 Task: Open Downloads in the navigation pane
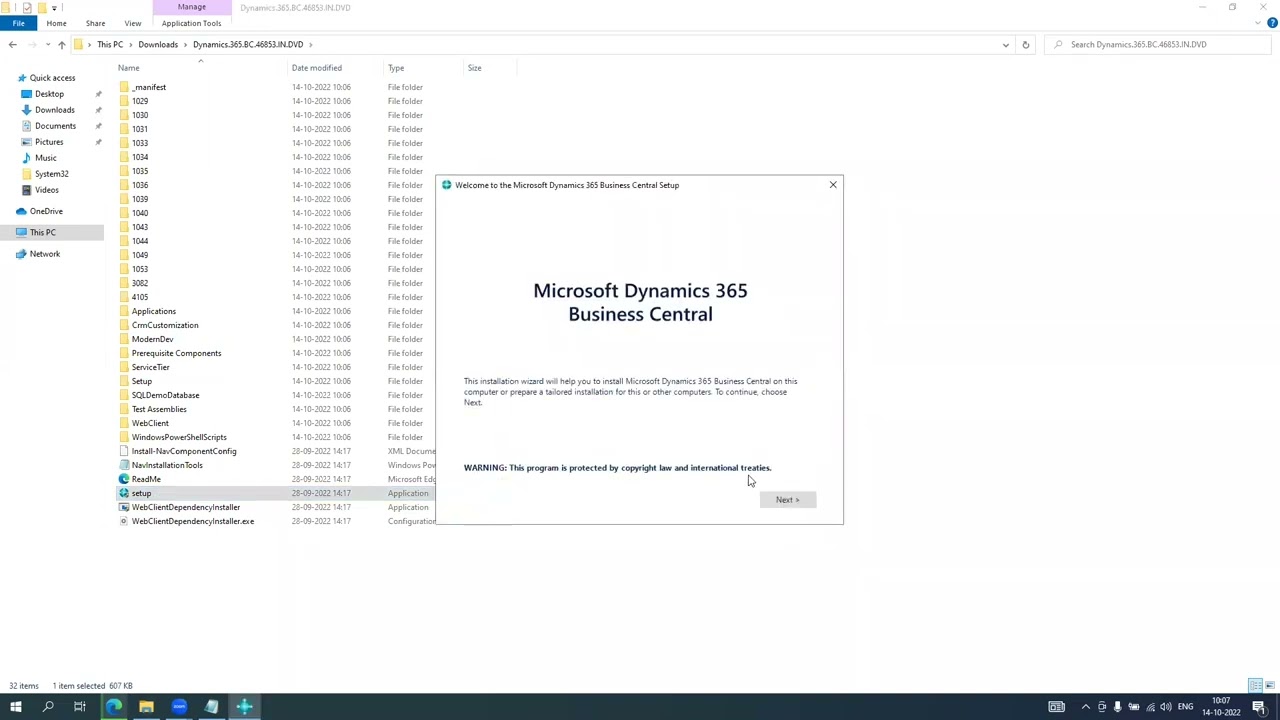54,110
